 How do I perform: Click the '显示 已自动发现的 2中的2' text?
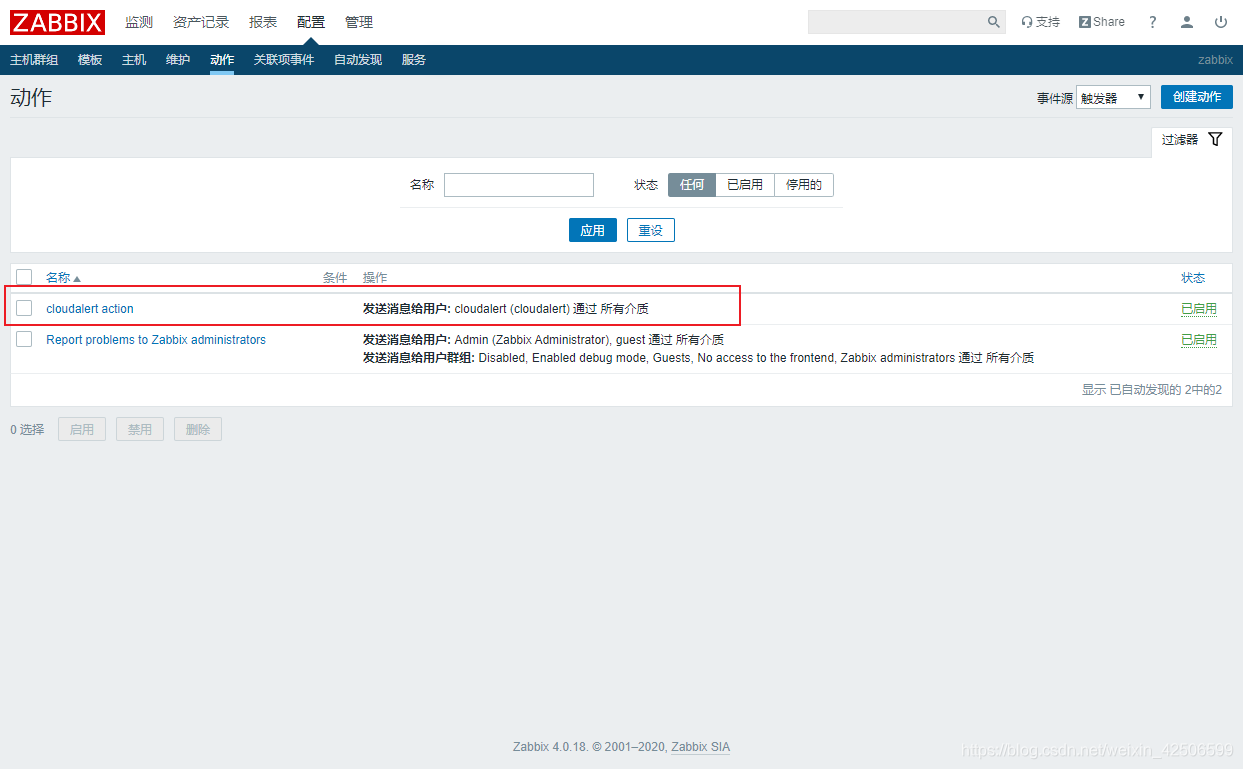pyautogui.click(x=1151, y=390)
